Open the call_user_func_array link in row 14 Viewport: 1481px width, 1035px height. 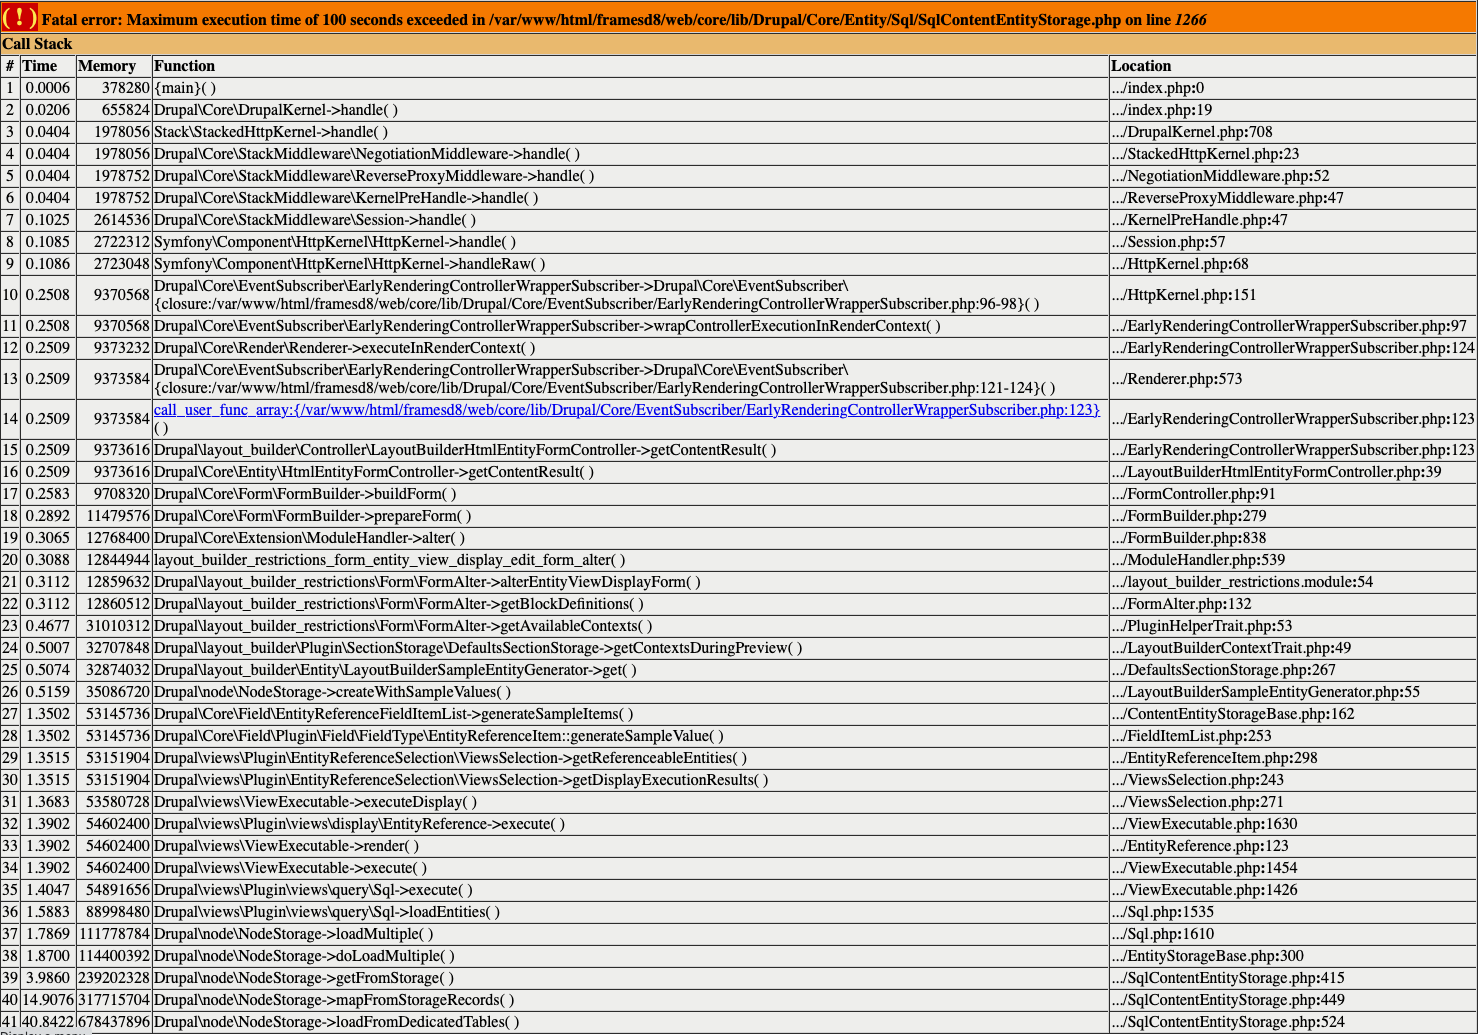coord(627,410)
